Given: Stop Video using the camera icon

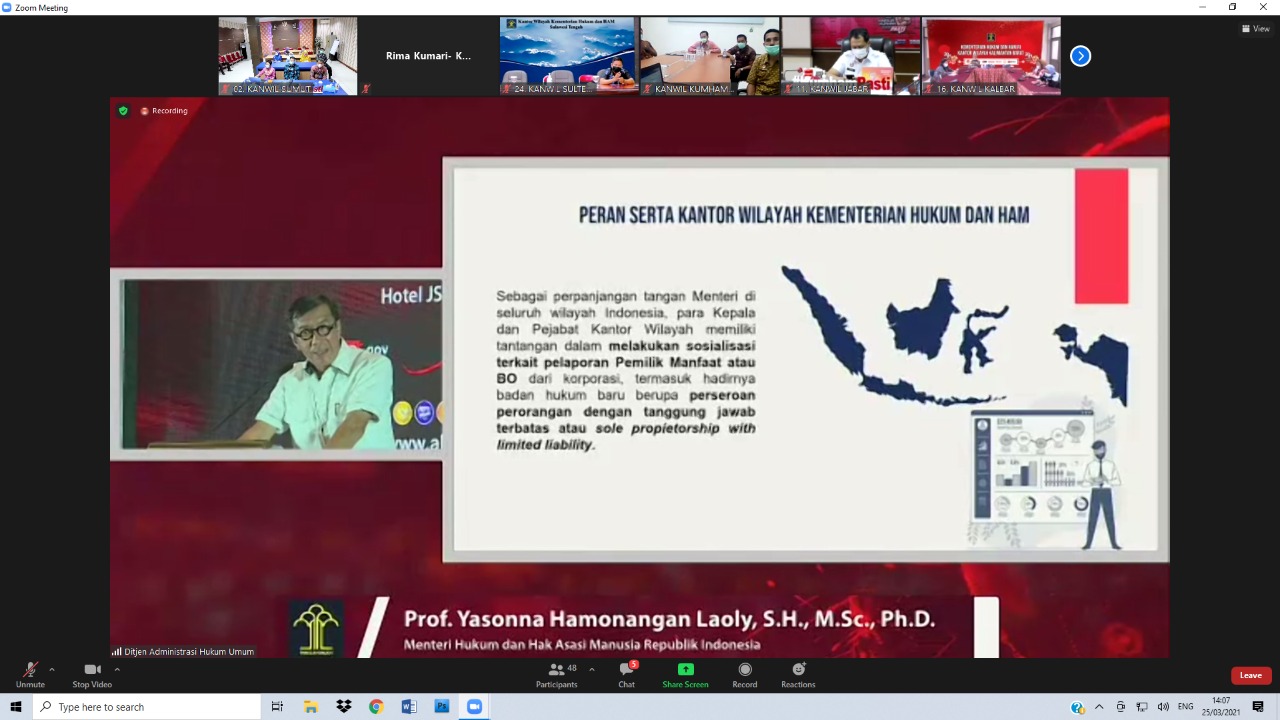Looking at the screenshot, I should tap(92, 670).
